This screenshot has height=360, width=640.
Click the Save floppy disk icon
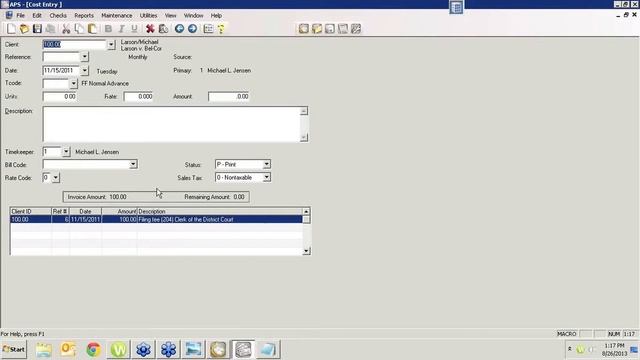[x=38, y=29]
